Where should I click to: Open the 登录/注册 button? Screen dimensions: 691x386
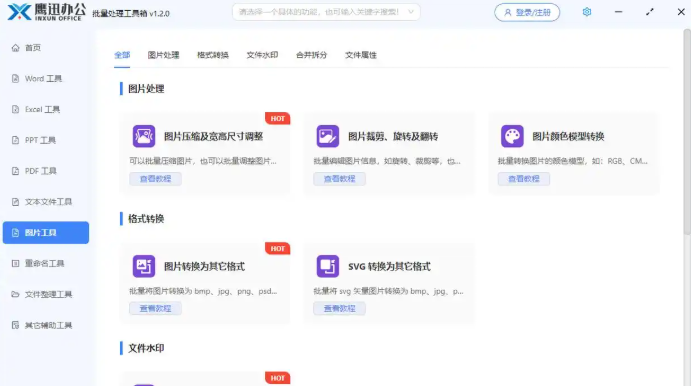527,12
